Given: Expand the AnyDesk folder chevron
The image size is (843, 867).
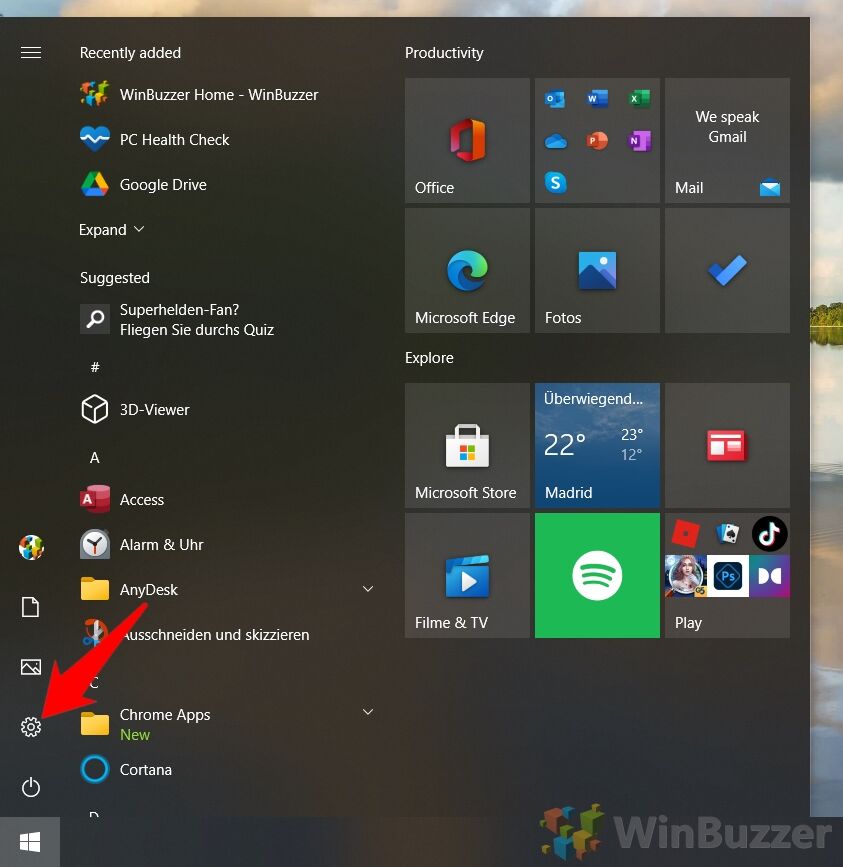Looking at the screenshot, I should tap(368, 589).
